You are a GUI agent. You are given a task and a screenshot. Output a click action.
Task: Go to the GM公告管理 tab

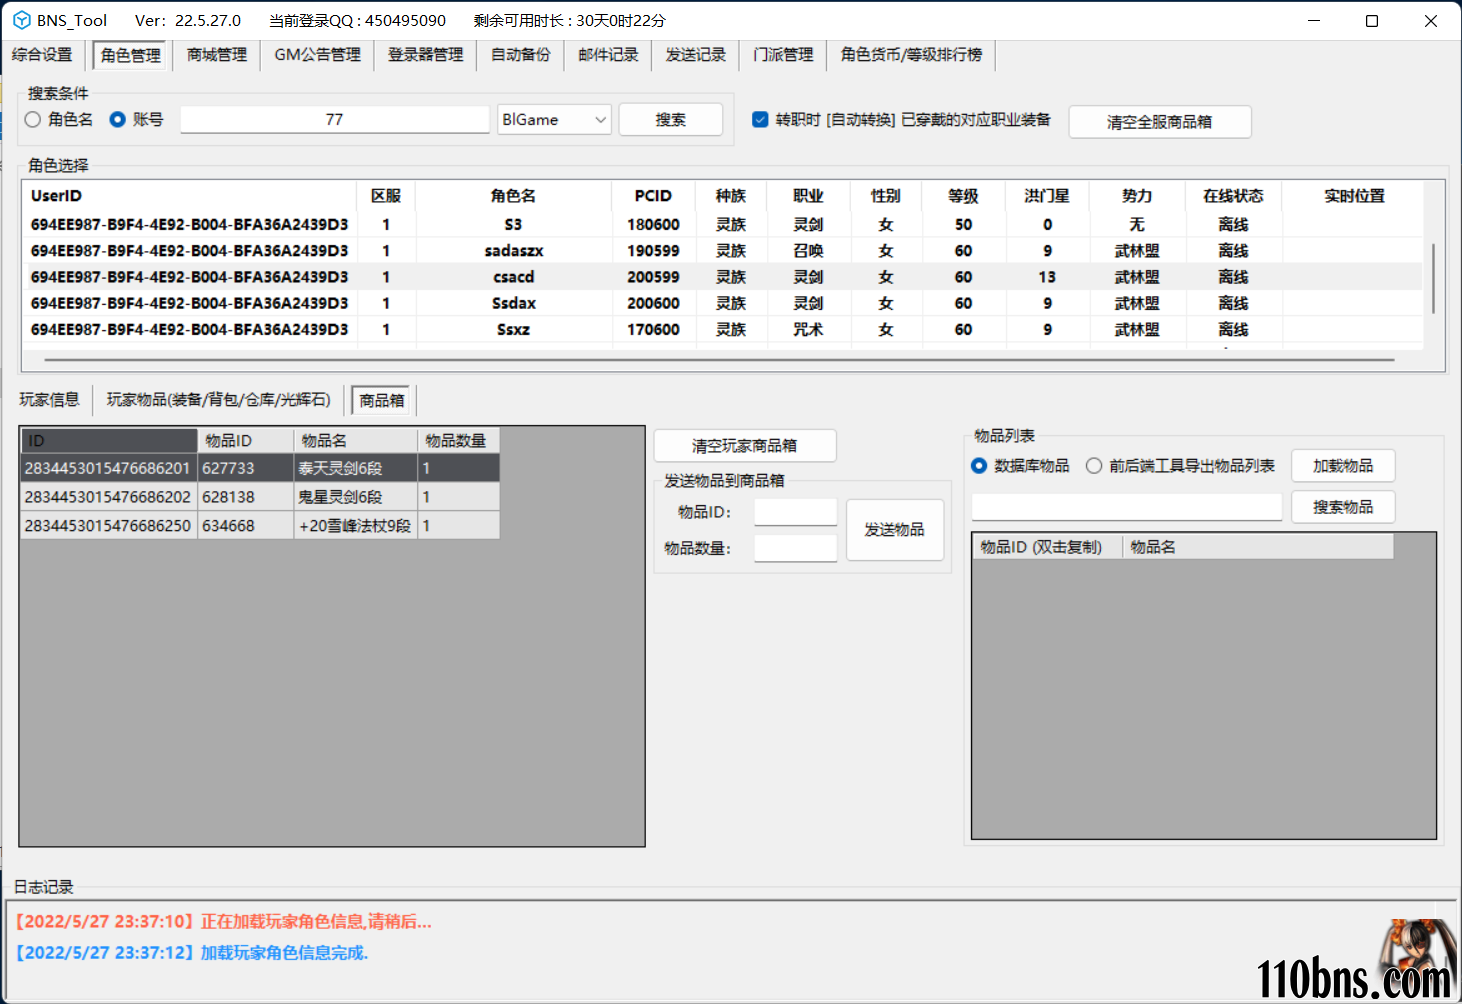click(x=318, y=55)
